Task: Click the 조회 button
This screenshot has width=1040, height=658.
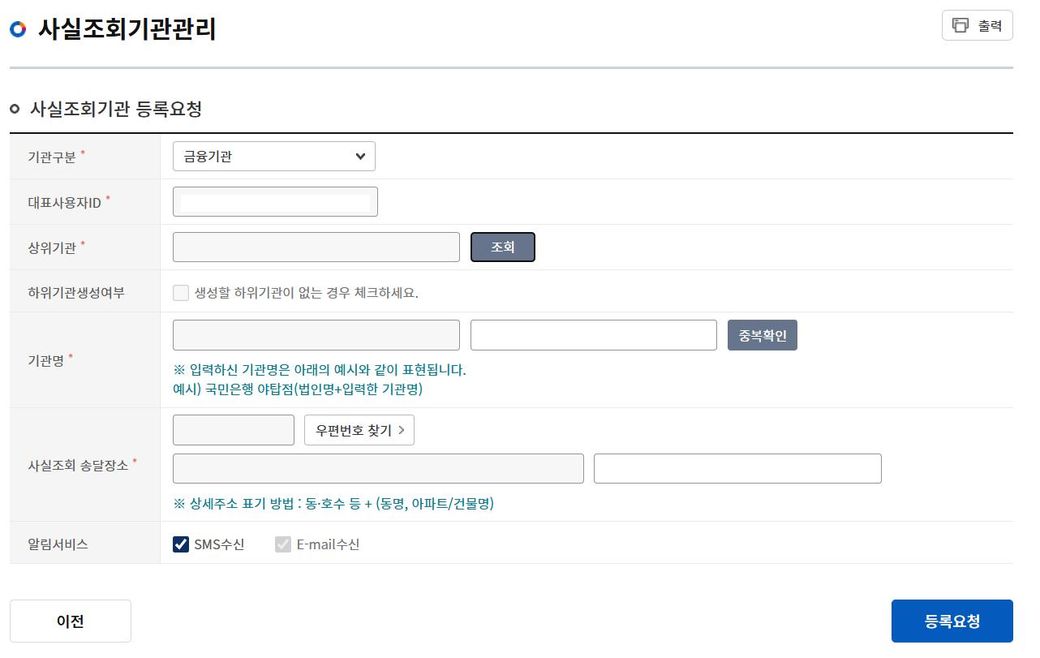Action: pos(502,247)
